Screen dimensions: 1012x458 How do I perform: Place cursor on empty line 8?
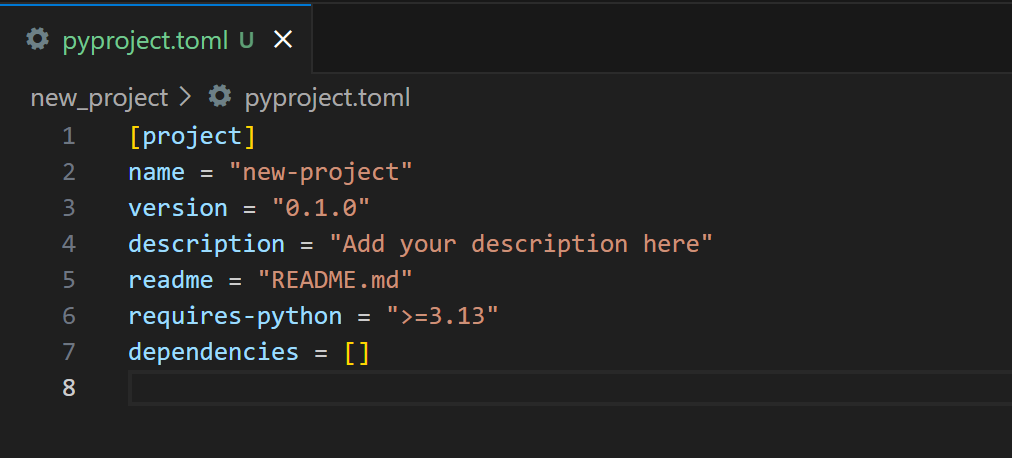(x=570, y=388)
